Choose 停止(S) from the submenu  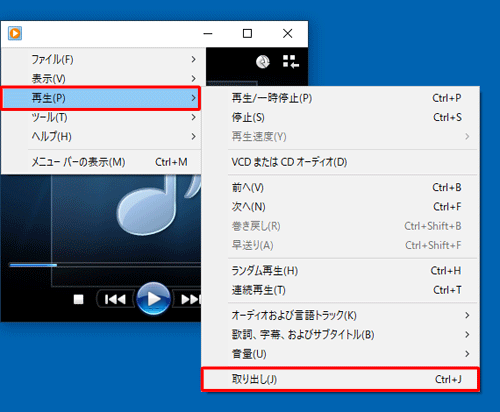click(340, 117)
